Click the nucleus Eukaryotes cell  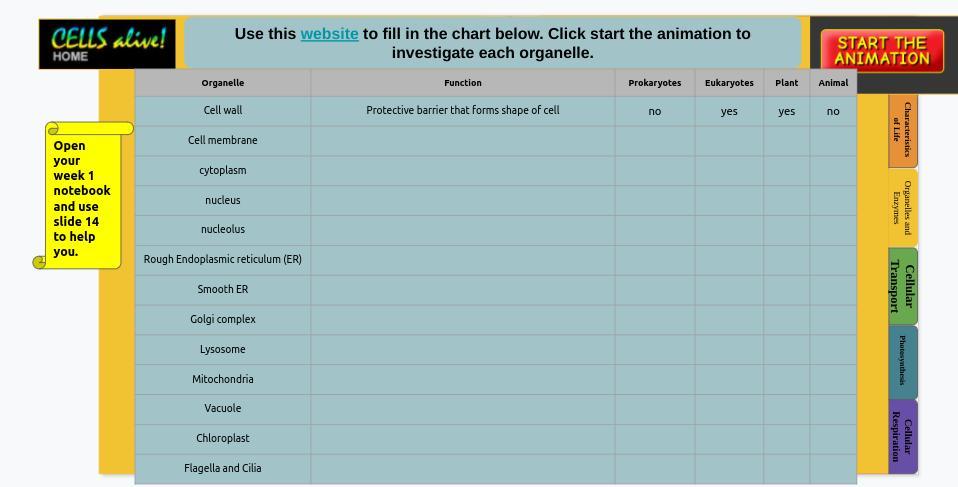(x=728, y=200)
